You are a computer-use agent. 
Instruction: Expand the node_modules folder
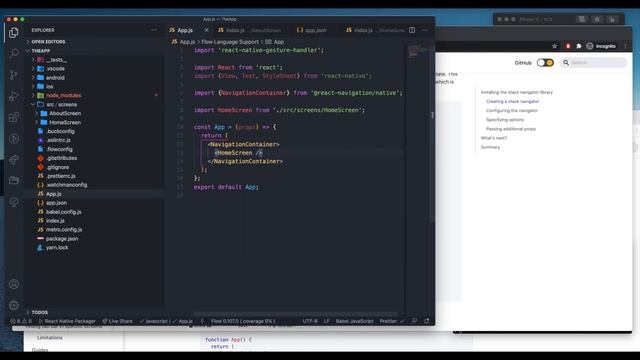tap(63, 96)
